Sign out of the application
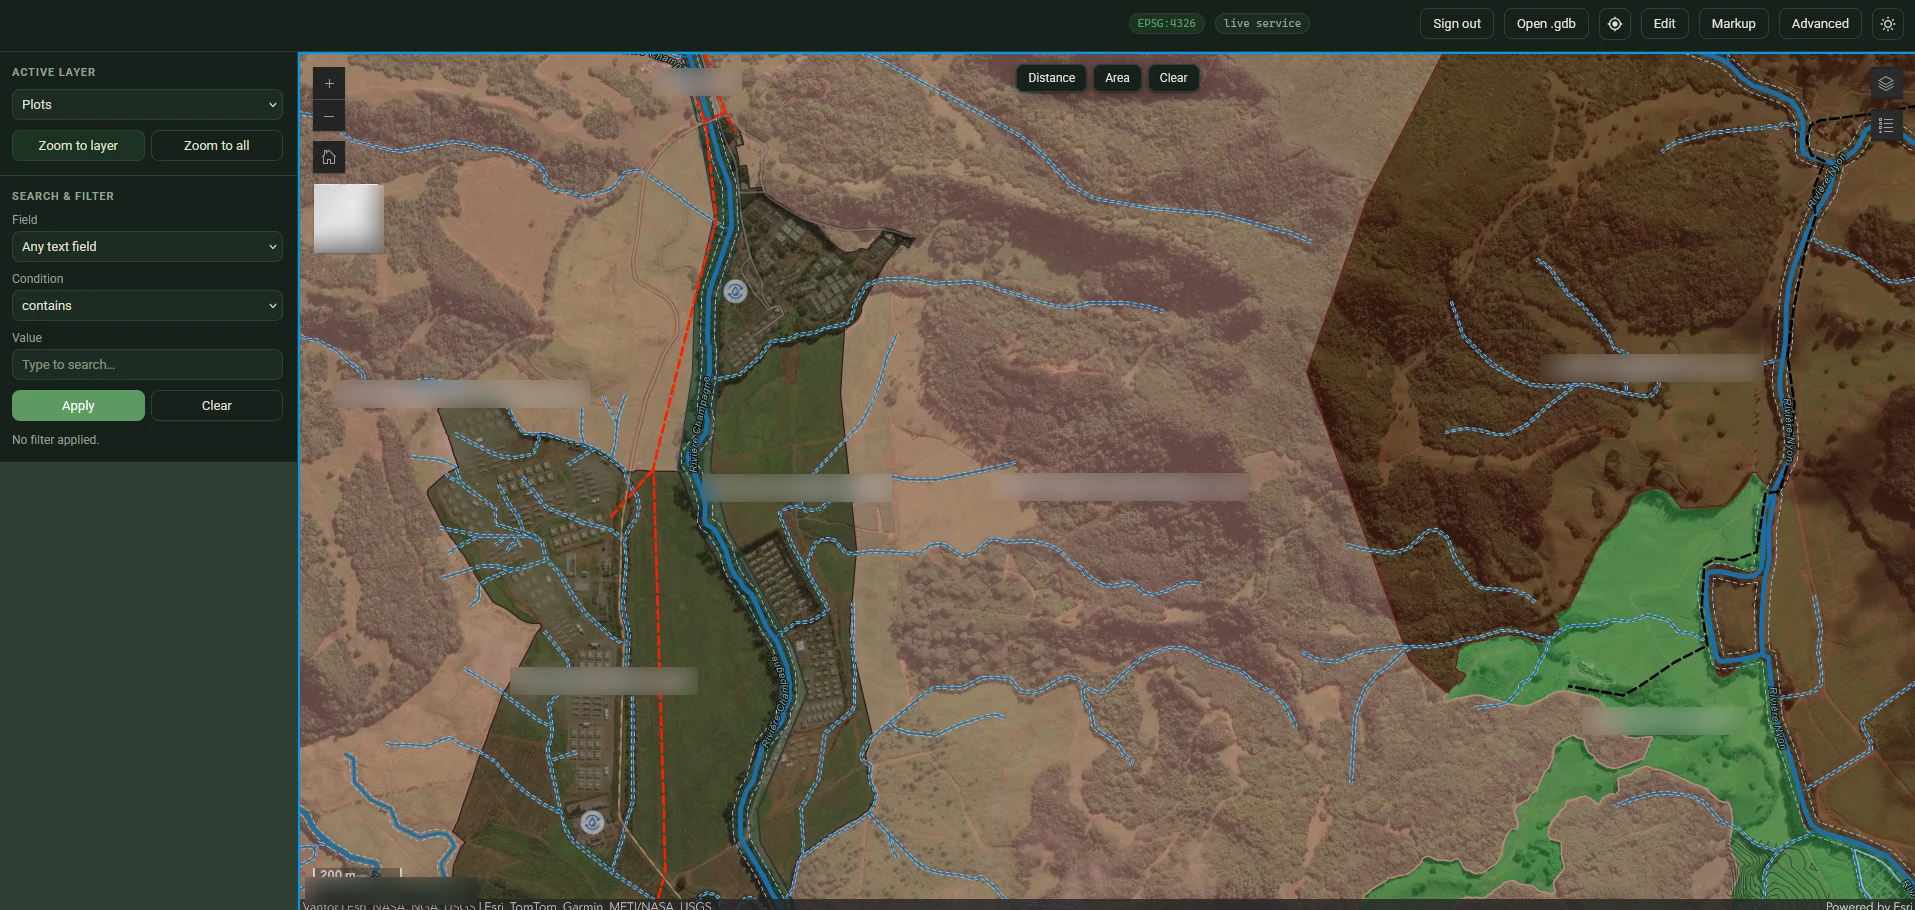Screen dimensions: 1915x910 (x=1457, y=24)
